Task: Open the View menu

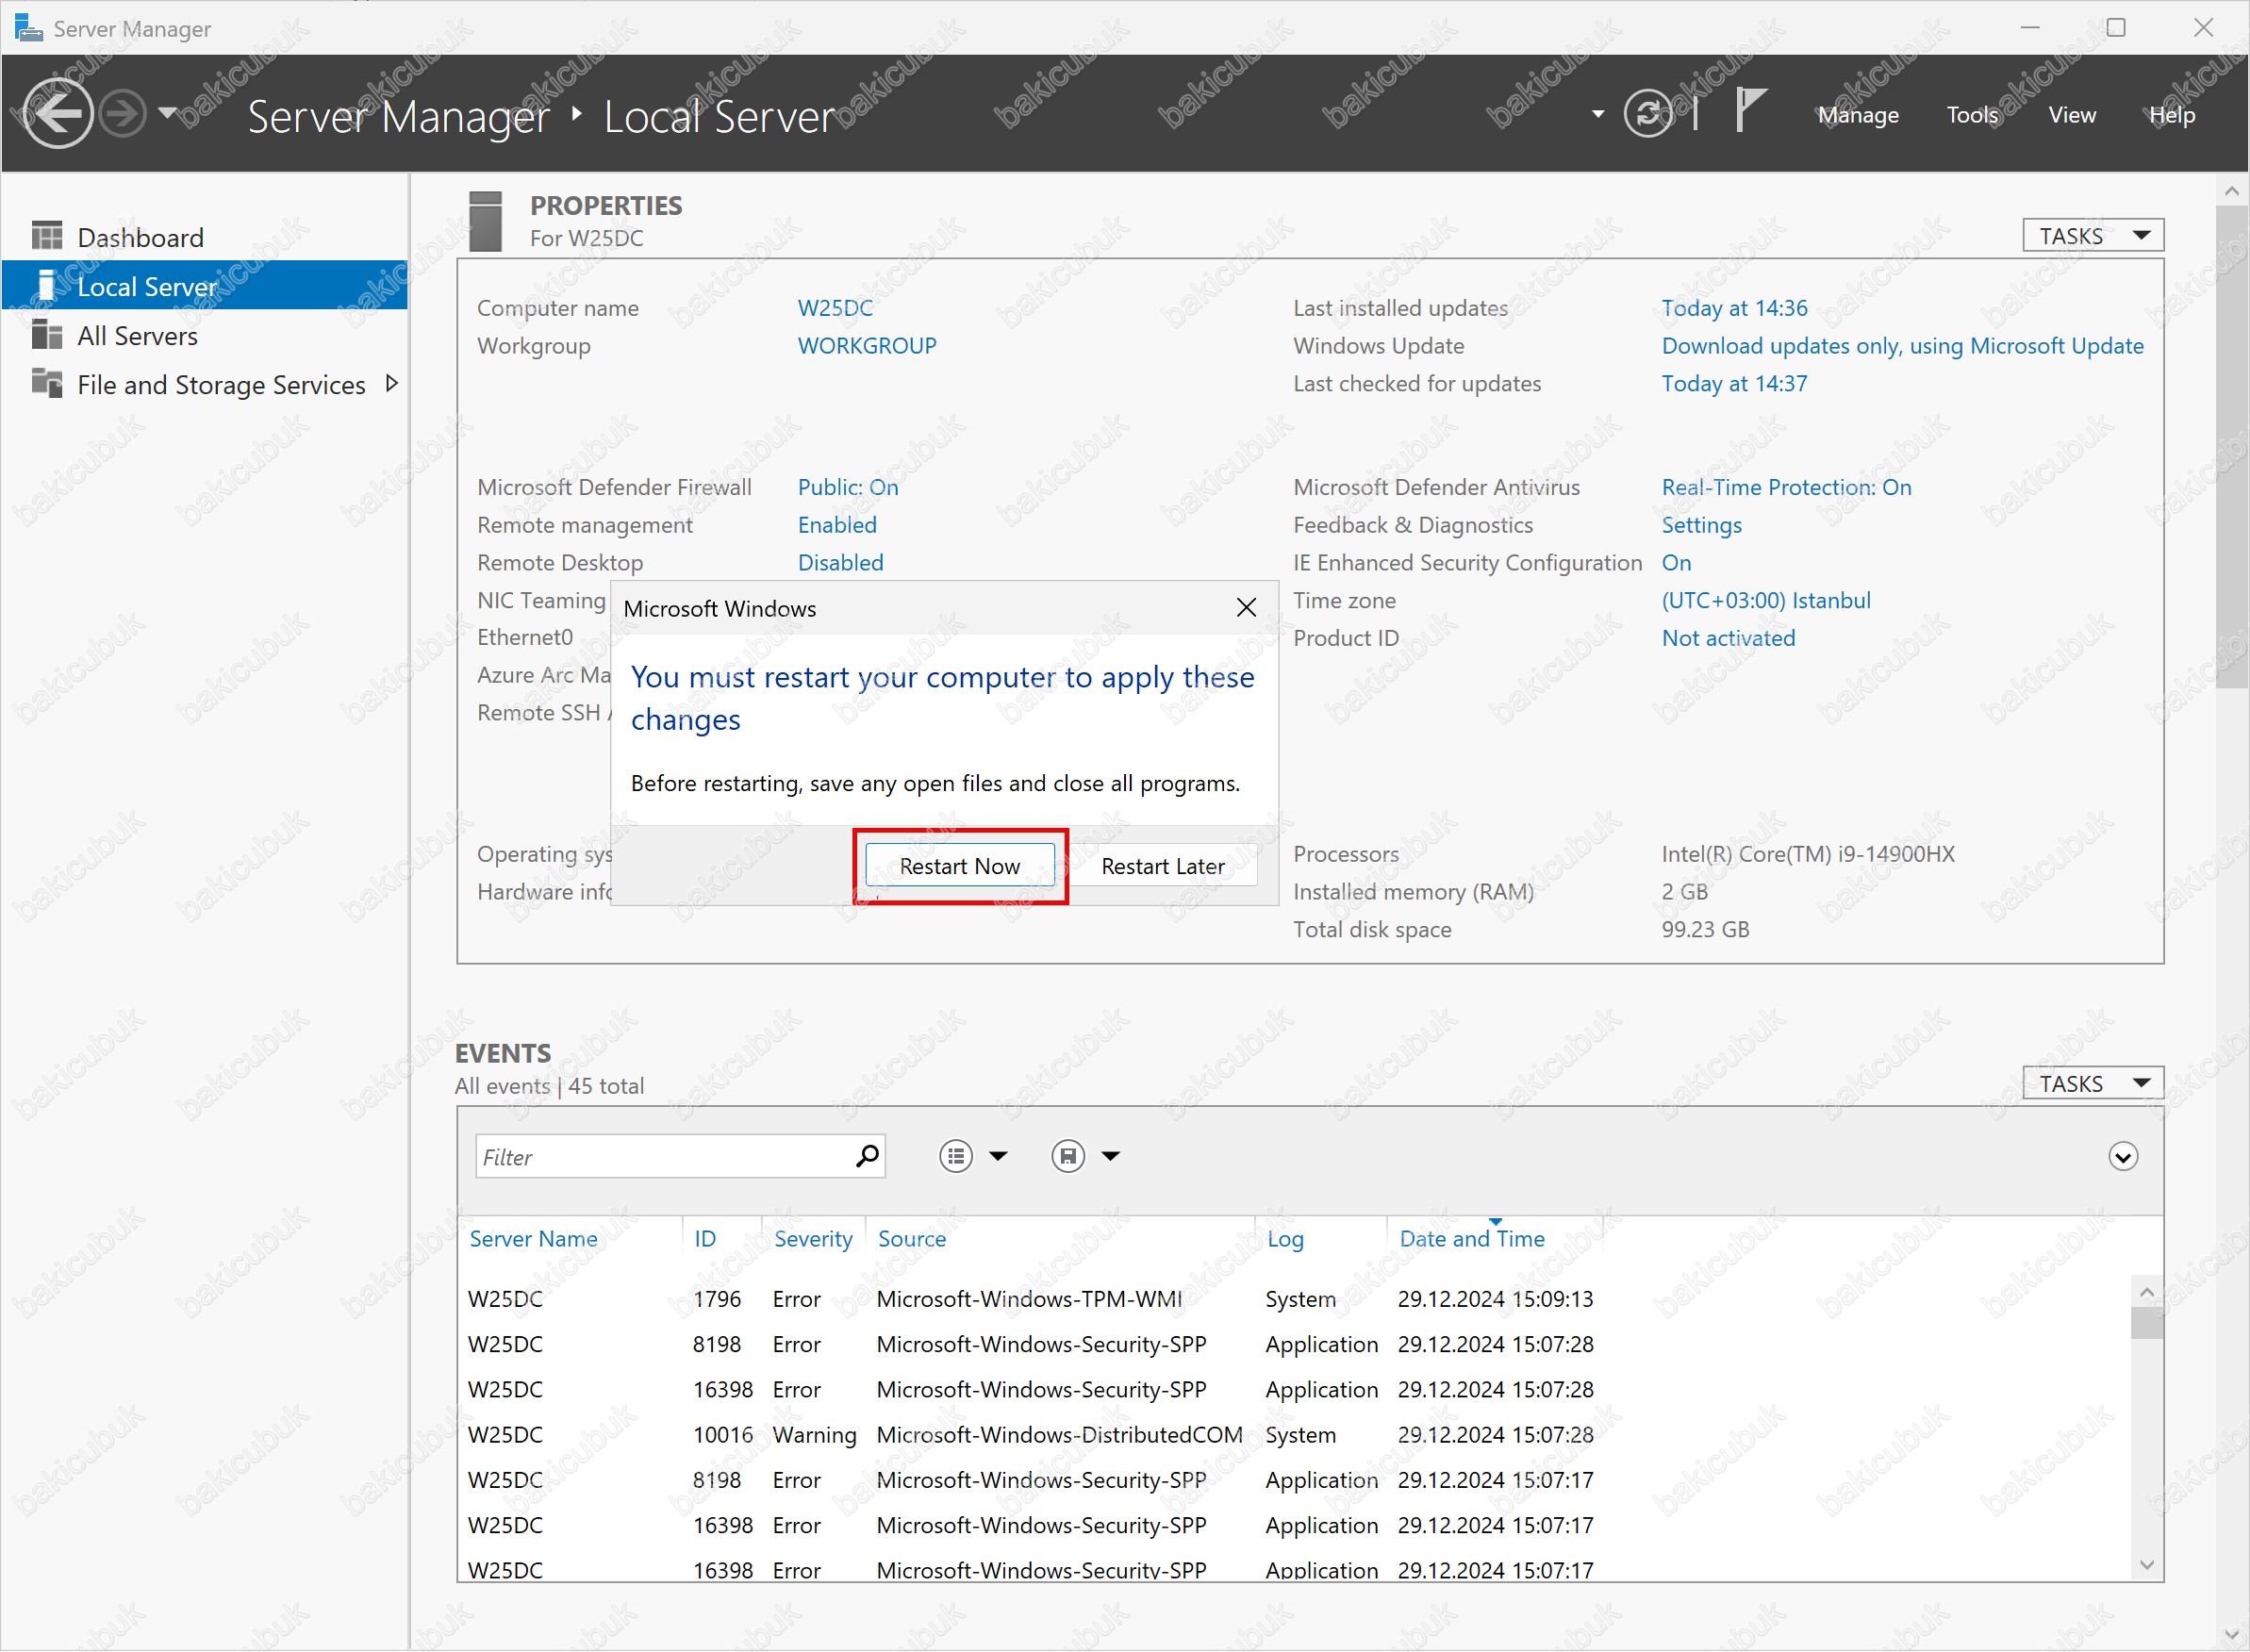Action: click(2072, 115)
